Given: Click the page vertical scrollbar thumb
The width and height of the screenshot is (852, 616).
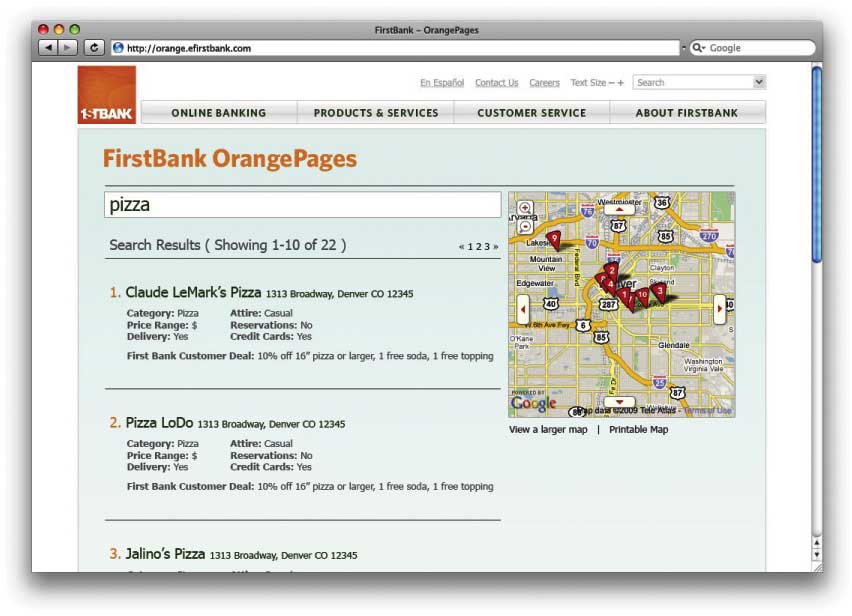Looking at the screenshot, I should (x=817, y=165).
